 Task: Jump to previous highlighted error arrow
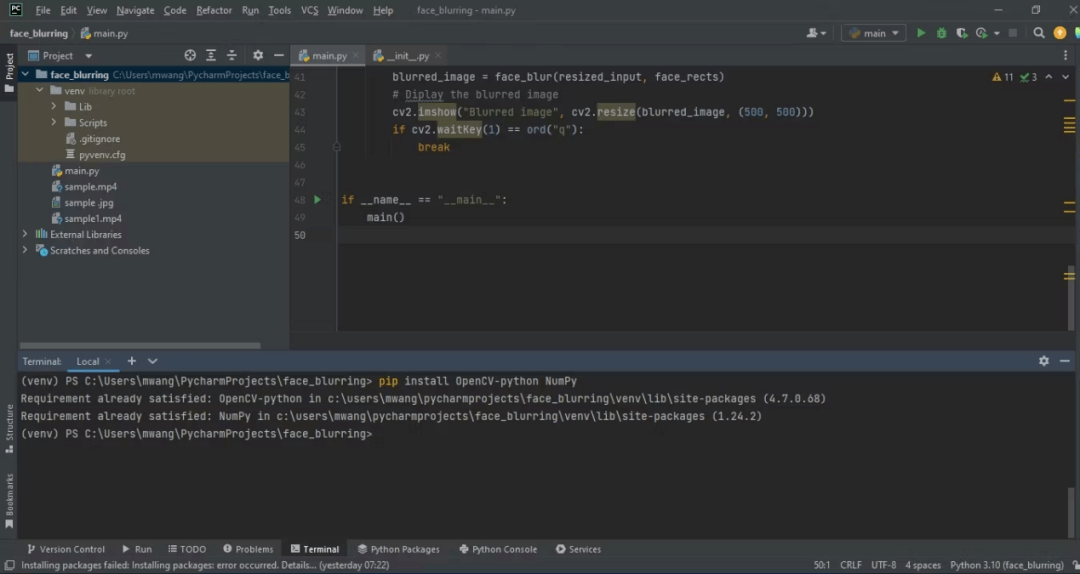[1048, 77]
